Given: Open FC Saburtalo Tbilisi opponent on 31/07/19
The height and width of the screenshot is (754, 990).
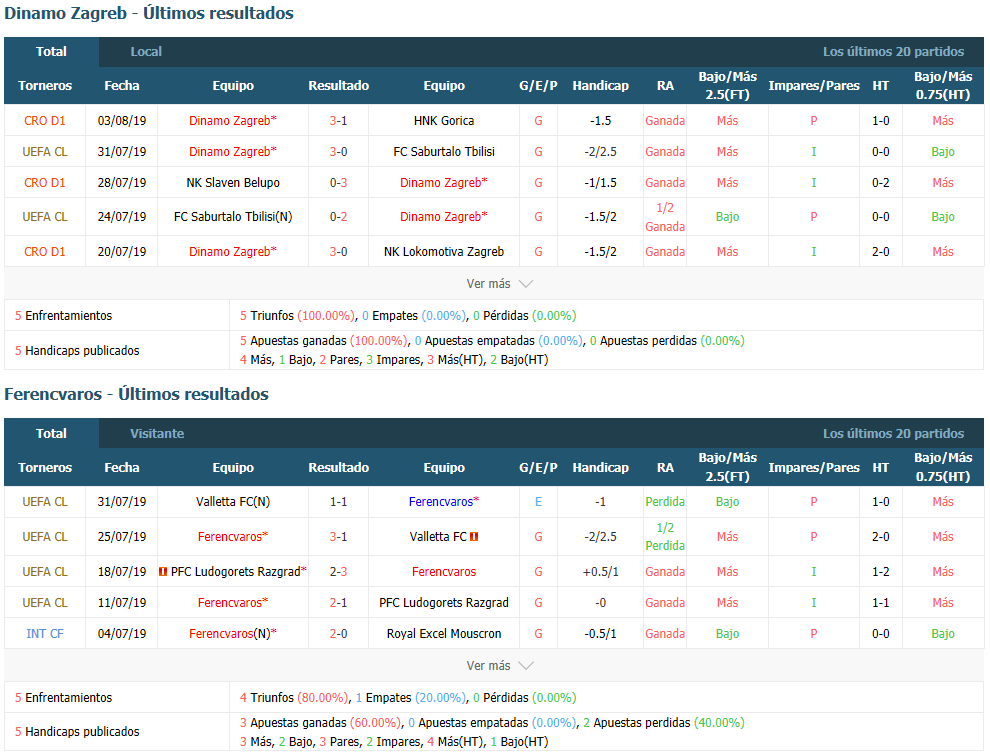Looking at the screenshot, I should point(444,152).
